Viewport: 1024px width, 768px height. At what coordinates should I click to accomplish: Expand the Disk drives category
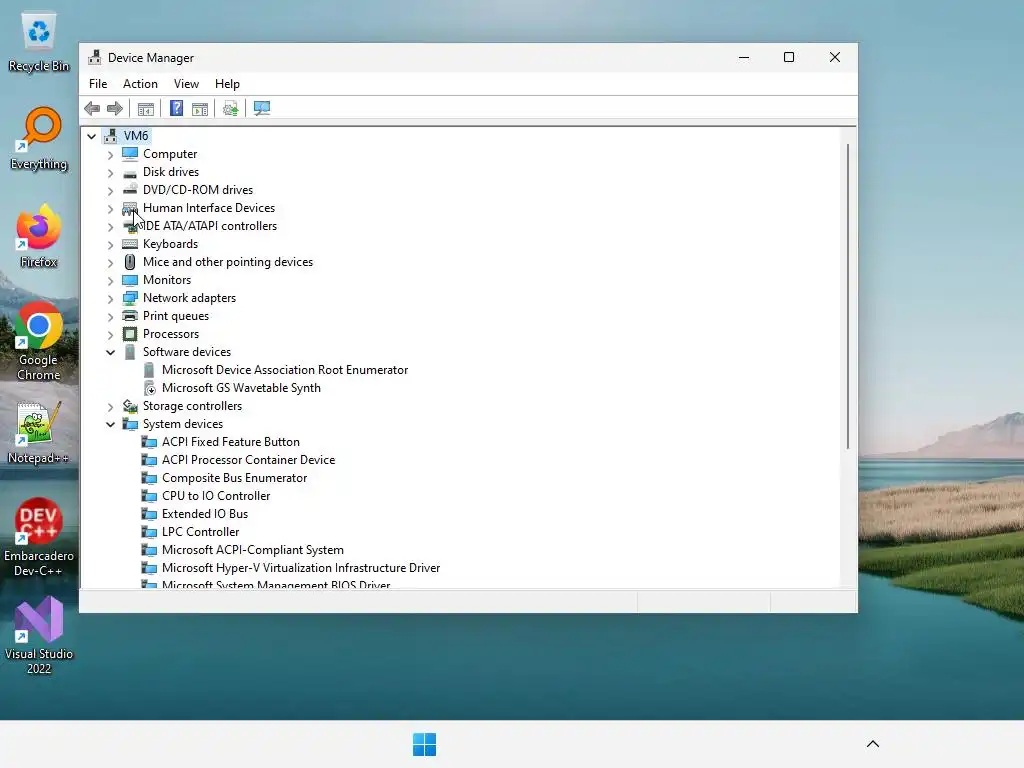point(110,172)
